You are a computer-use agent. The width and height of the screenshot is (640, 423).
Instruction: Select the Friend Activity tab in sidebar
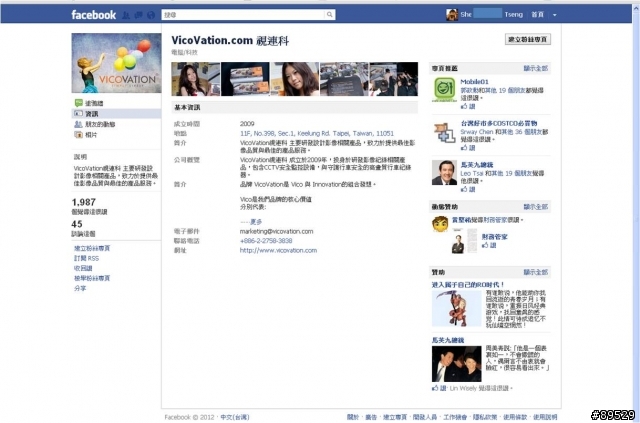[100, 124]
